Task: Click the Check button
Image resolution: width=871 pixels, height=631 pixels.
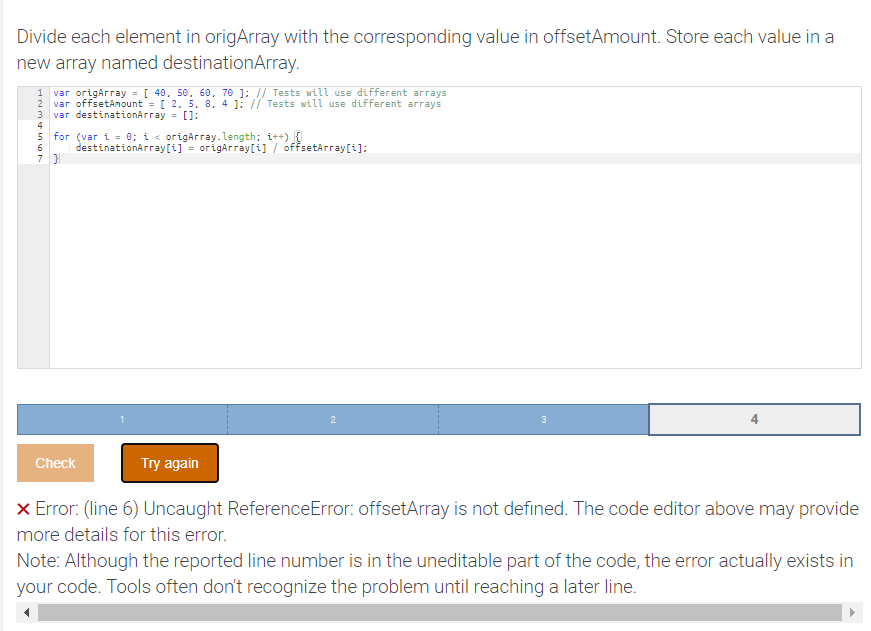Action: click(x=55, y=462)
